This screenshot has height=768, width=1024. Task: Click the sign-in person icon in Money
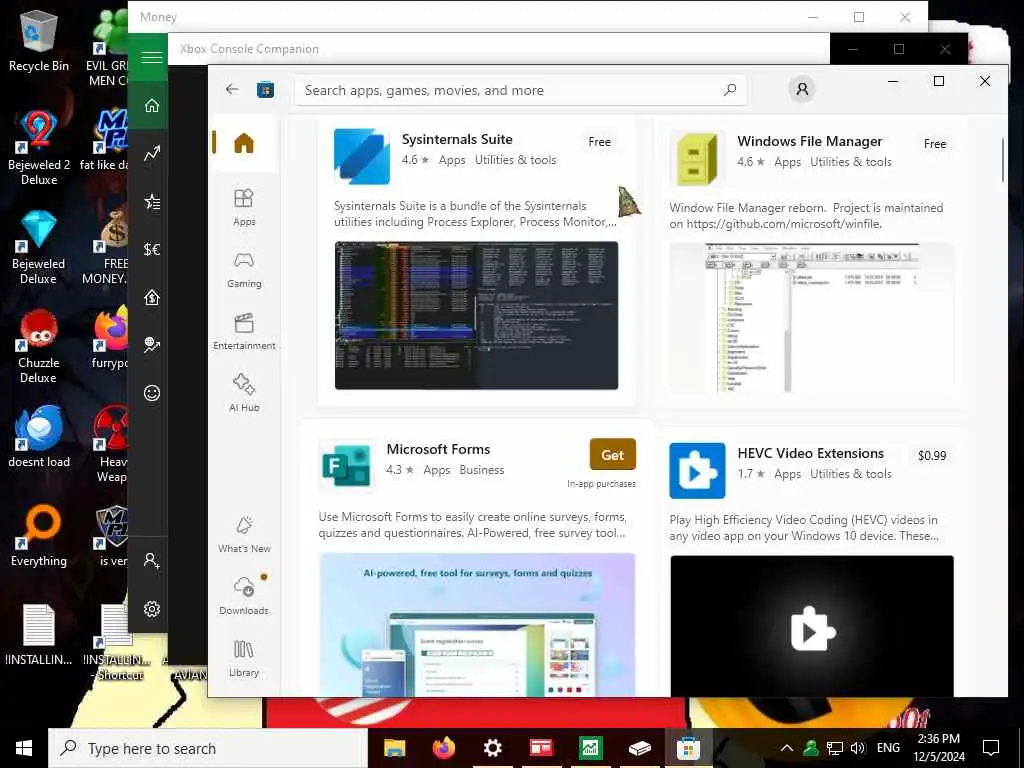coord(152,560)
